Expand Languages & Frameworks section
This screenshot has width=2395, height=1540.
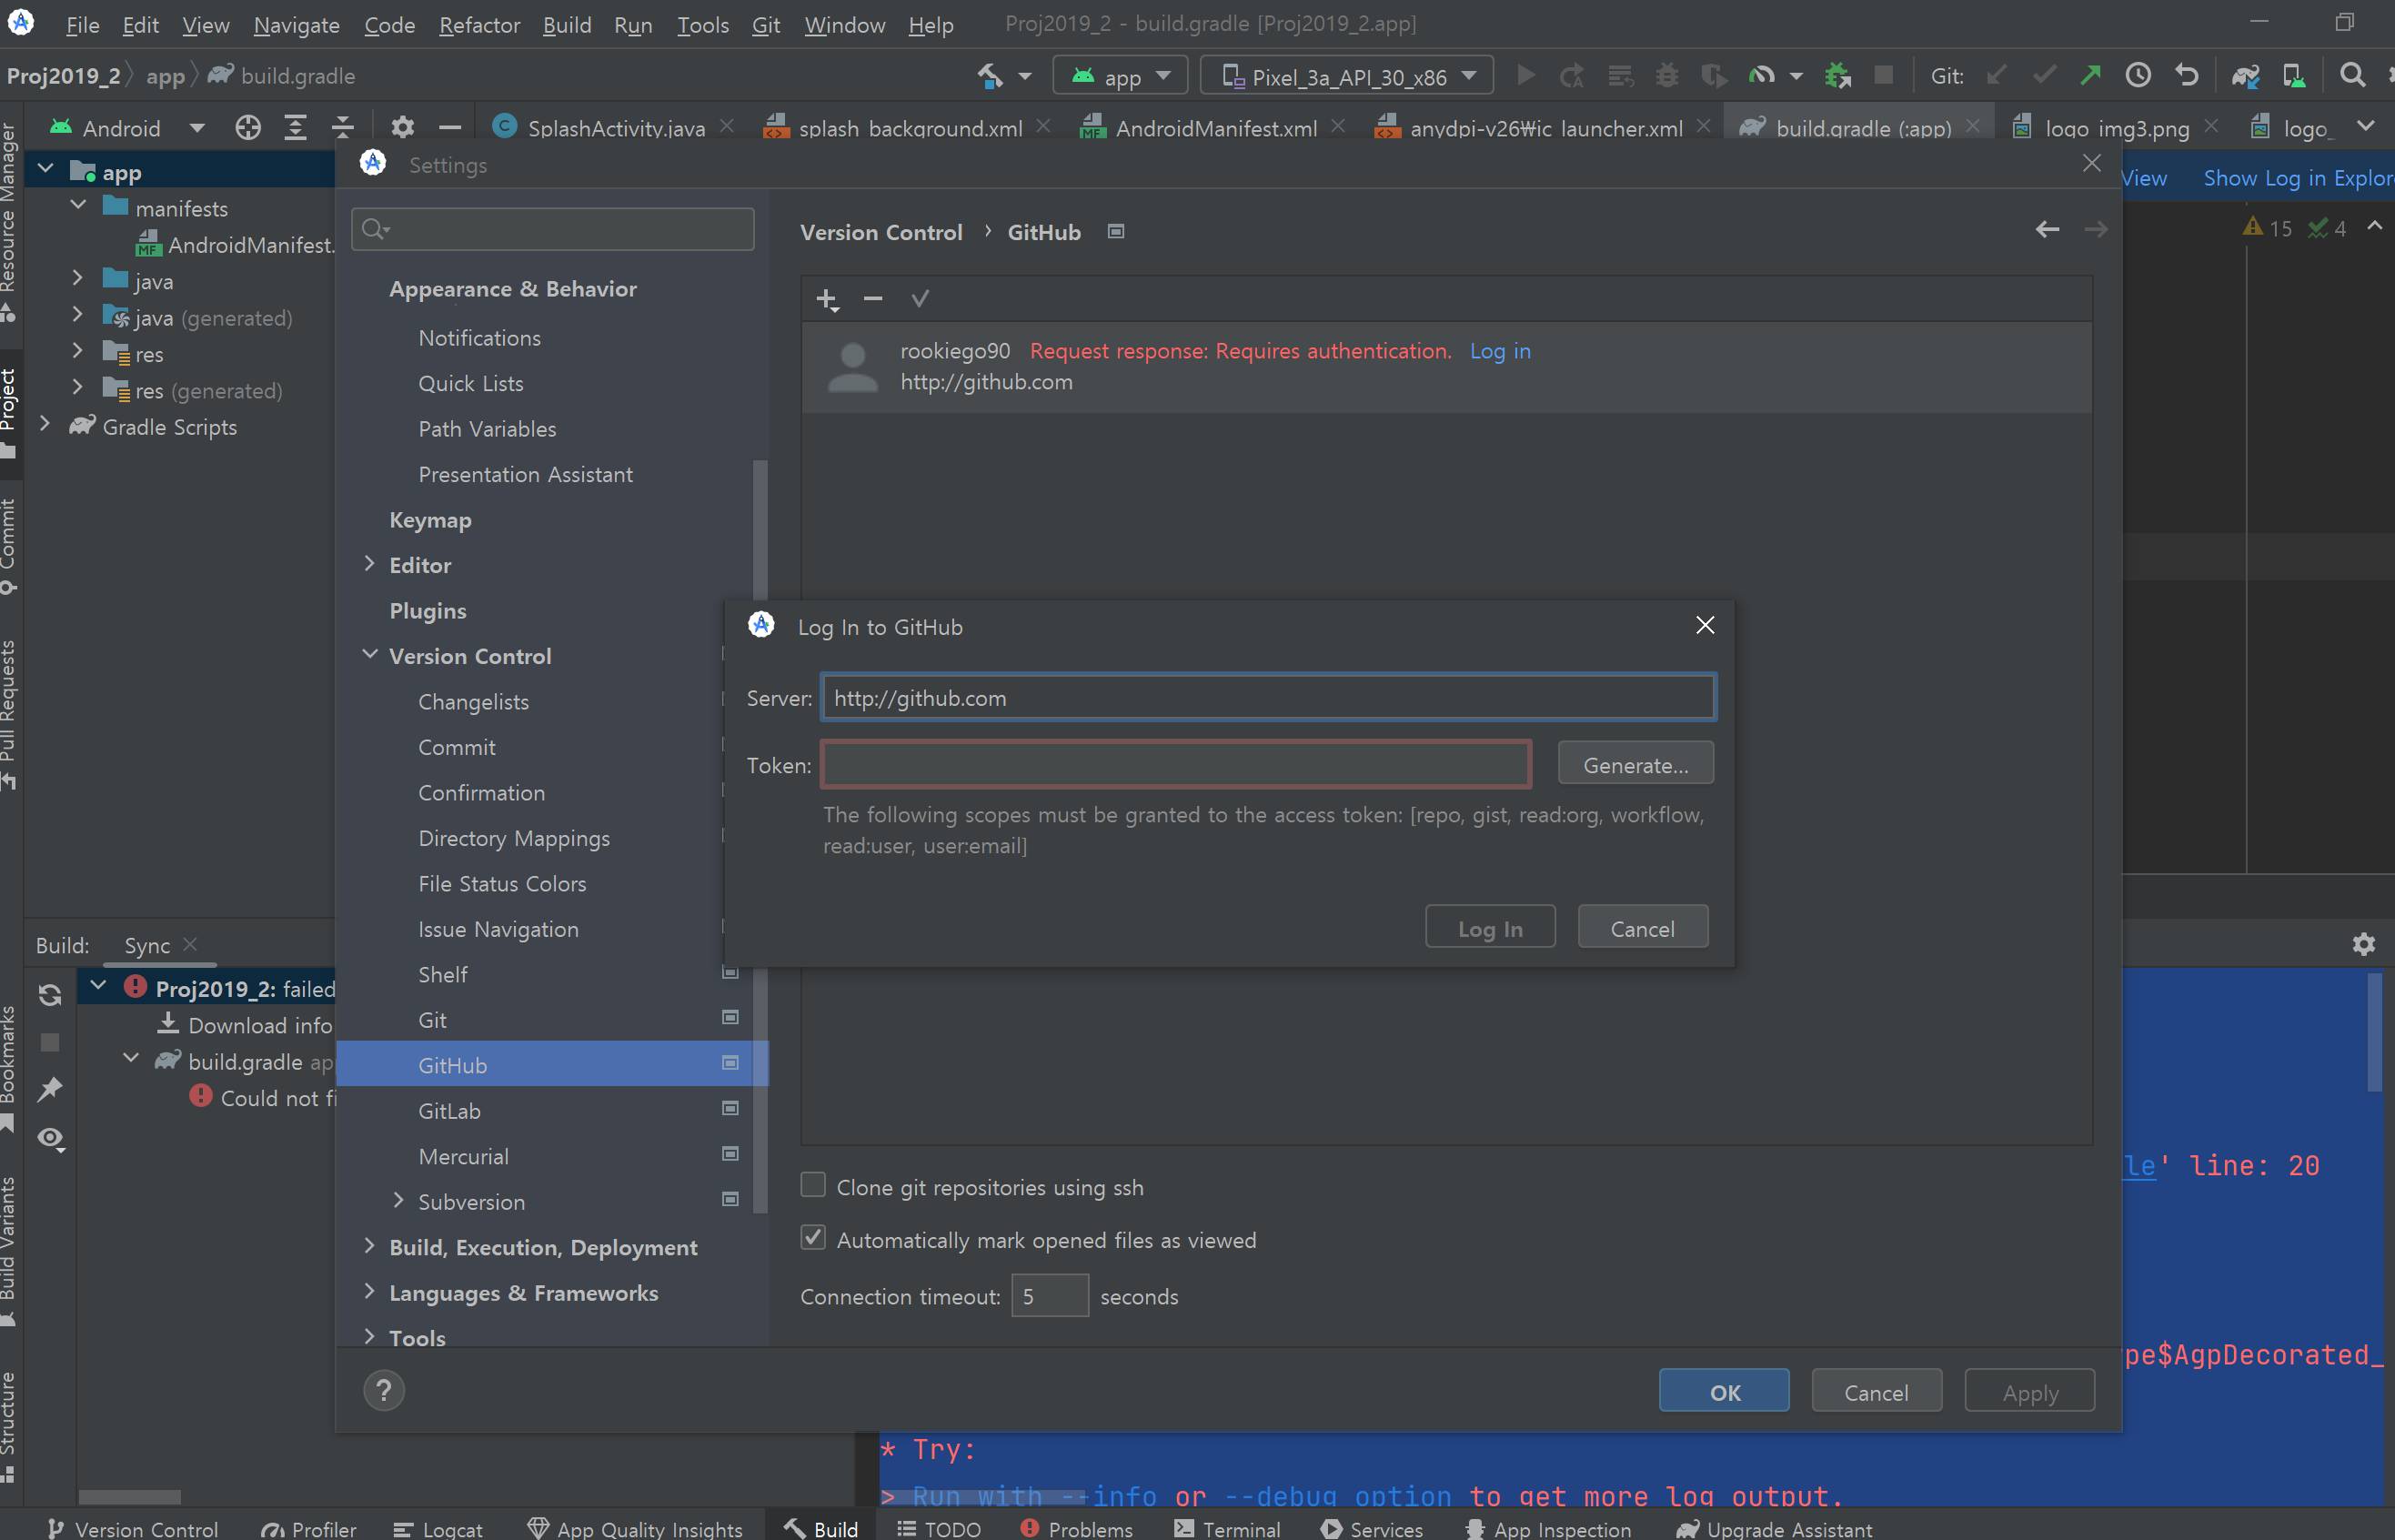coord(370,1292)
